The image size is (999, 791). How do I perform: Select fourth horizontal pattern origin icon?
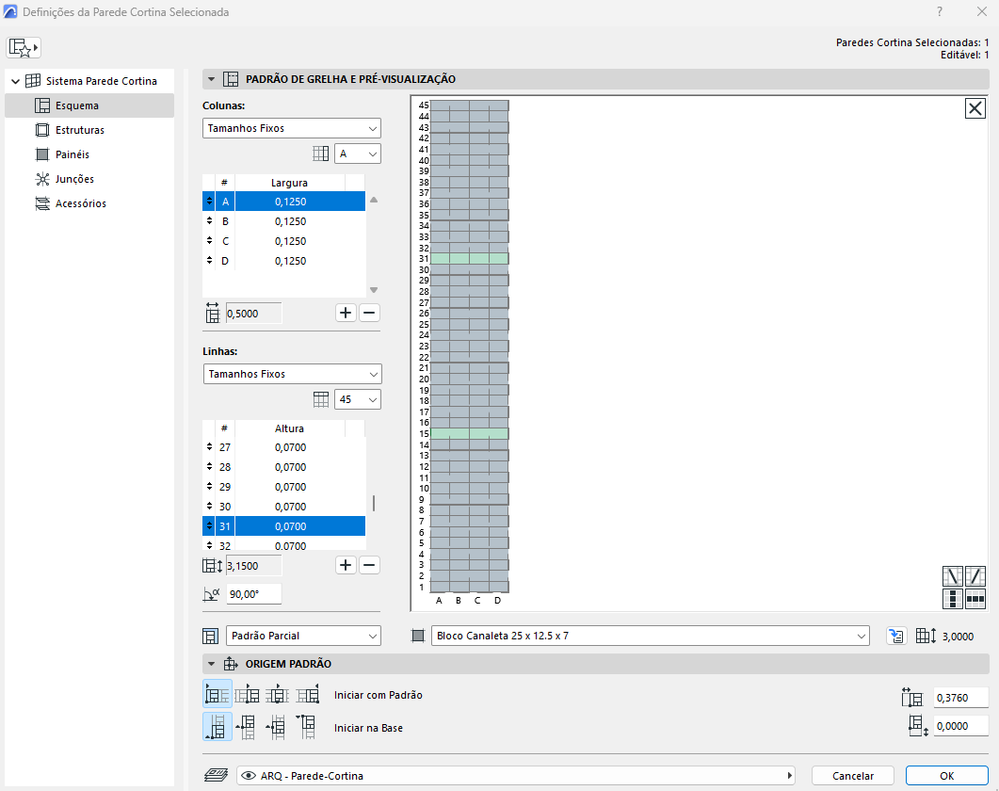[x=308, y=695]
